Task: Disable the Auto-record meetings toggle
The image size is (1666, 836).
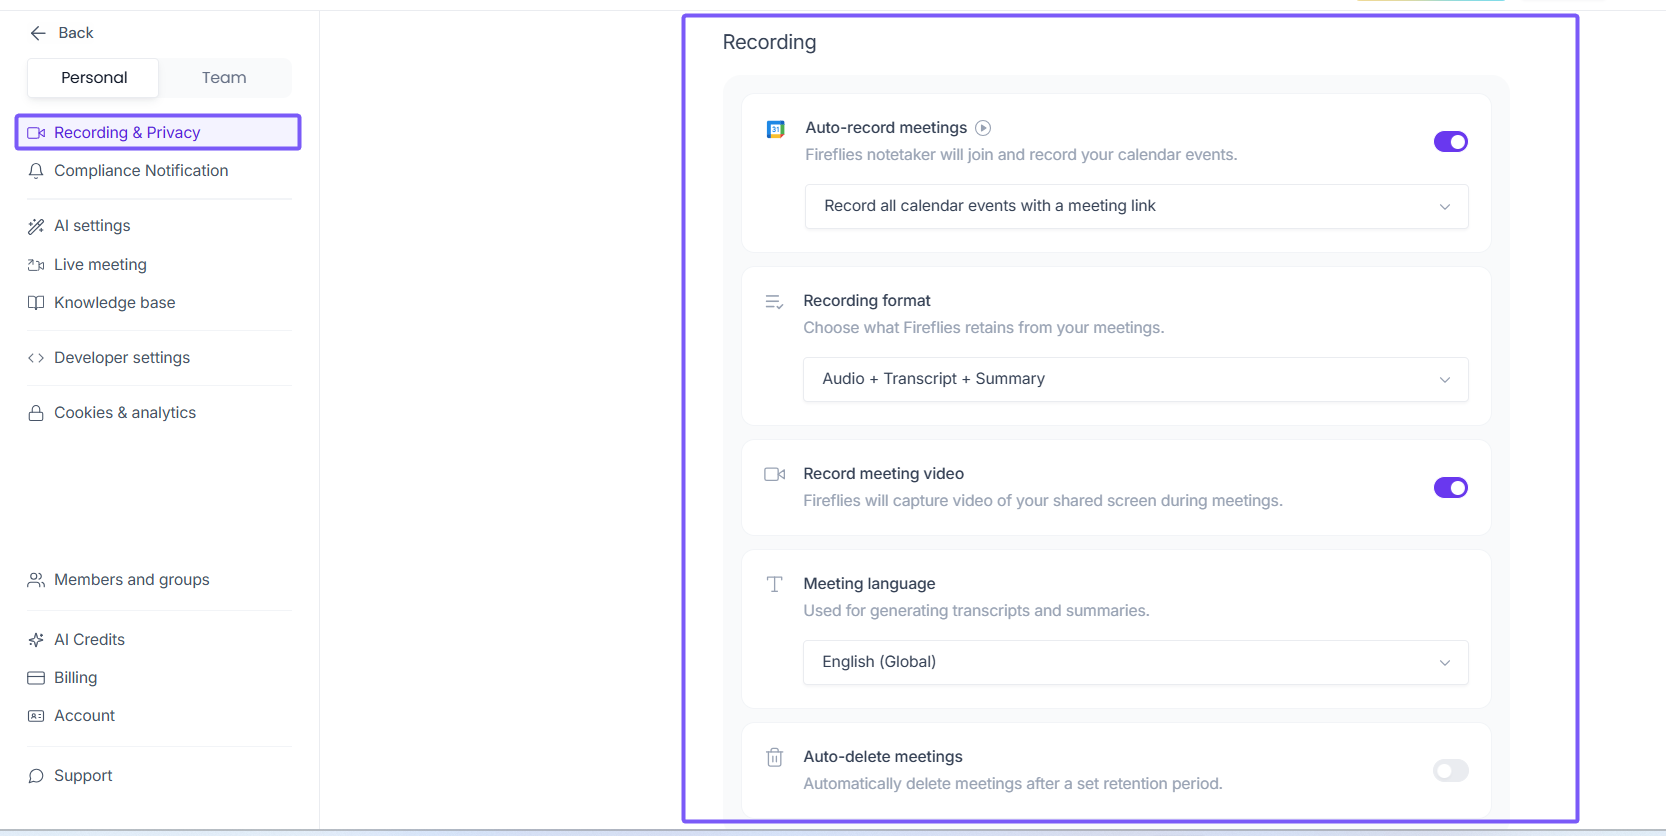Action: [x=1450, y=142]
